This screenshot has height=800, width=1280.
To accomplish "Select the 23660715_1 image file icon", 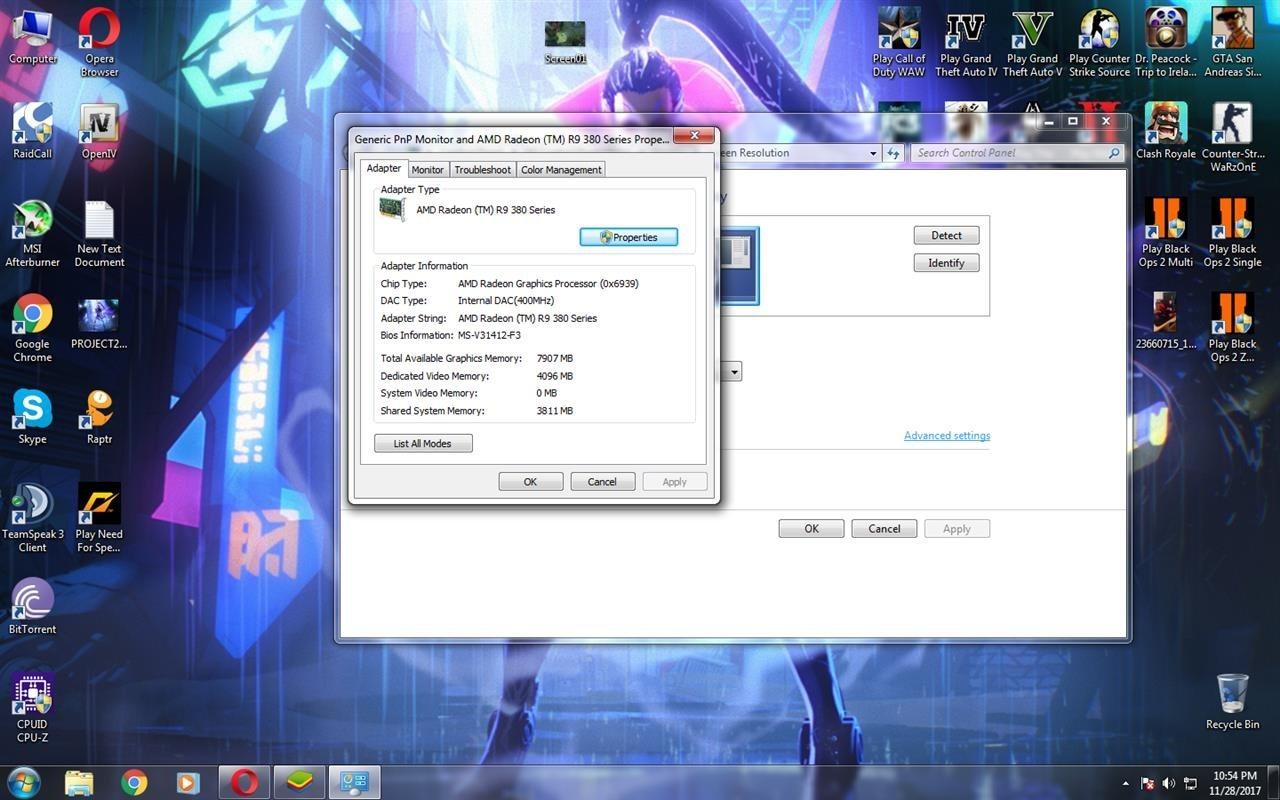I will point(1166,322).
